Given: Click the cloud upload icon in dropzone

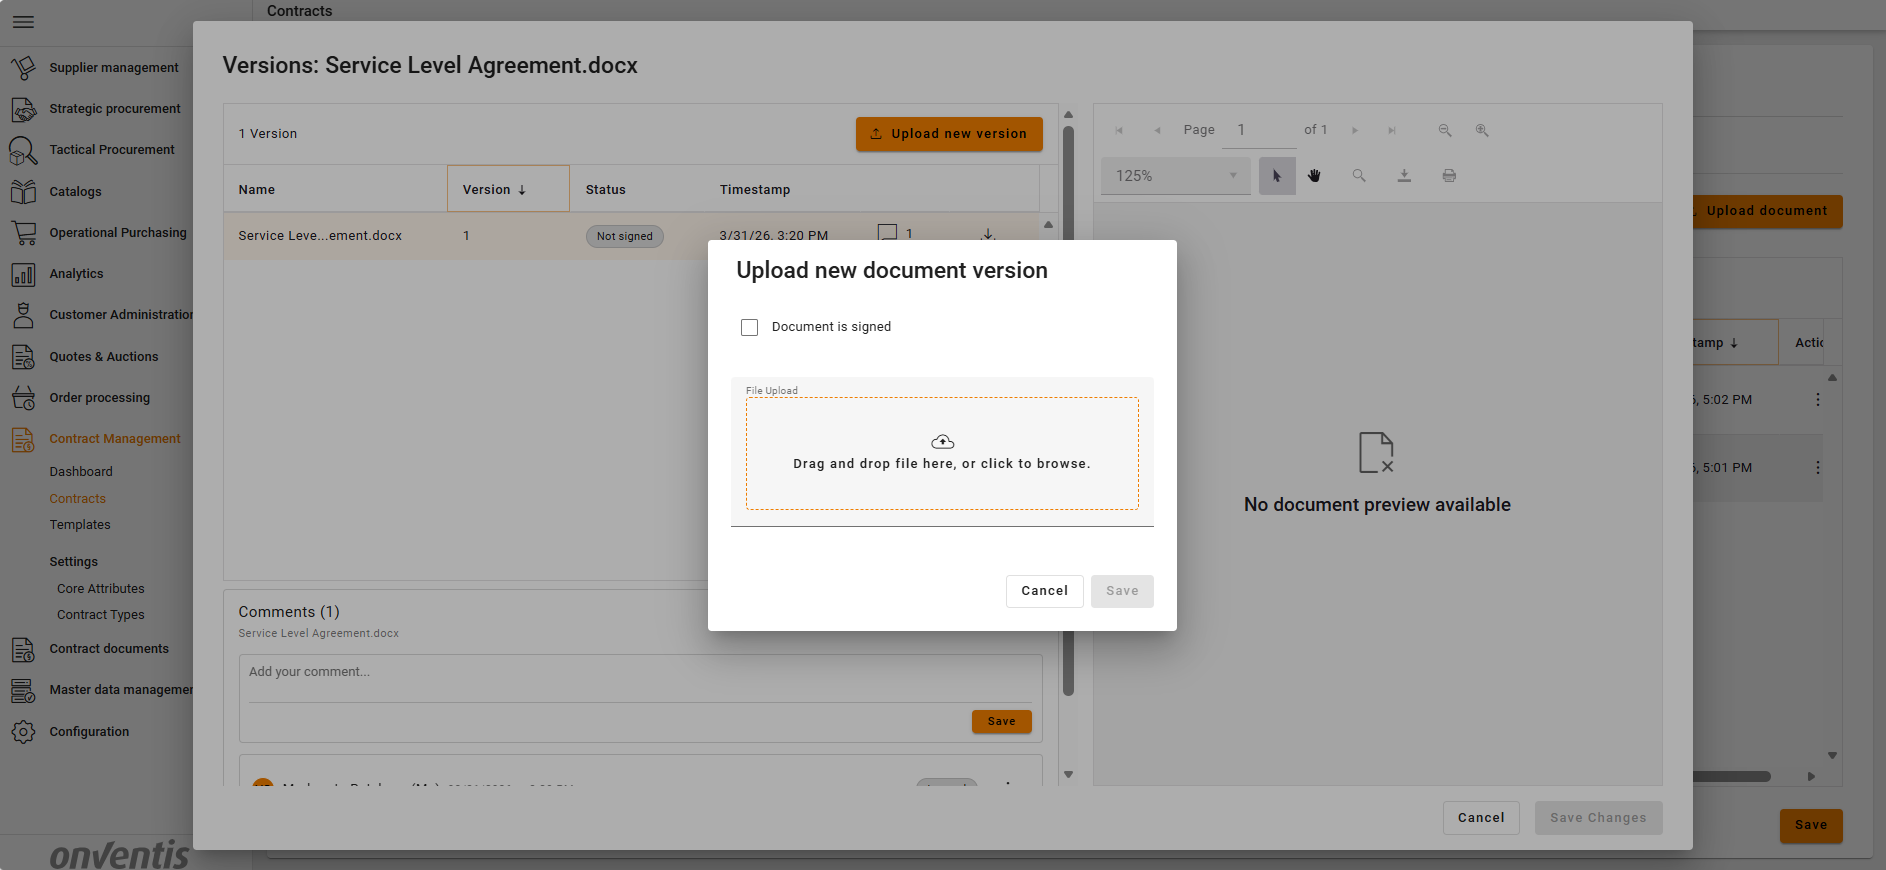Looking at the screenshot, I should 942,442.
